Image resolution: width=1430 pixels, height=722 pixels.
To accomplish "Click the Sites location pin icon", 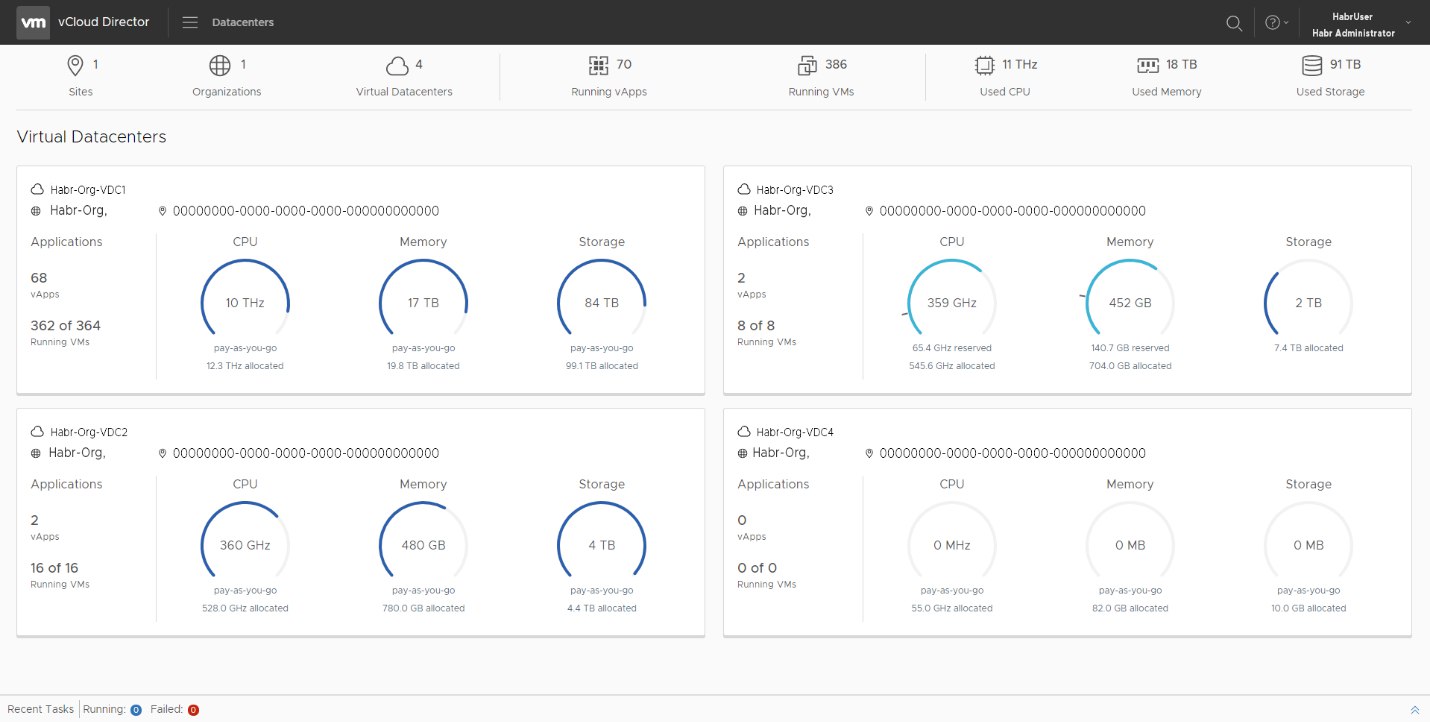I will coord(75,66).
